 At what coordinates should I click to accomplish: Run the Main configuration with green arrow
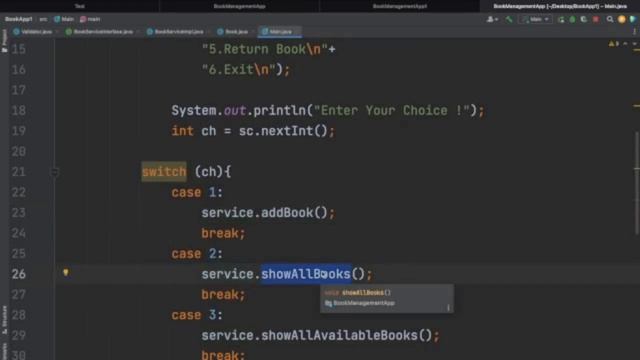click(561, 19)
